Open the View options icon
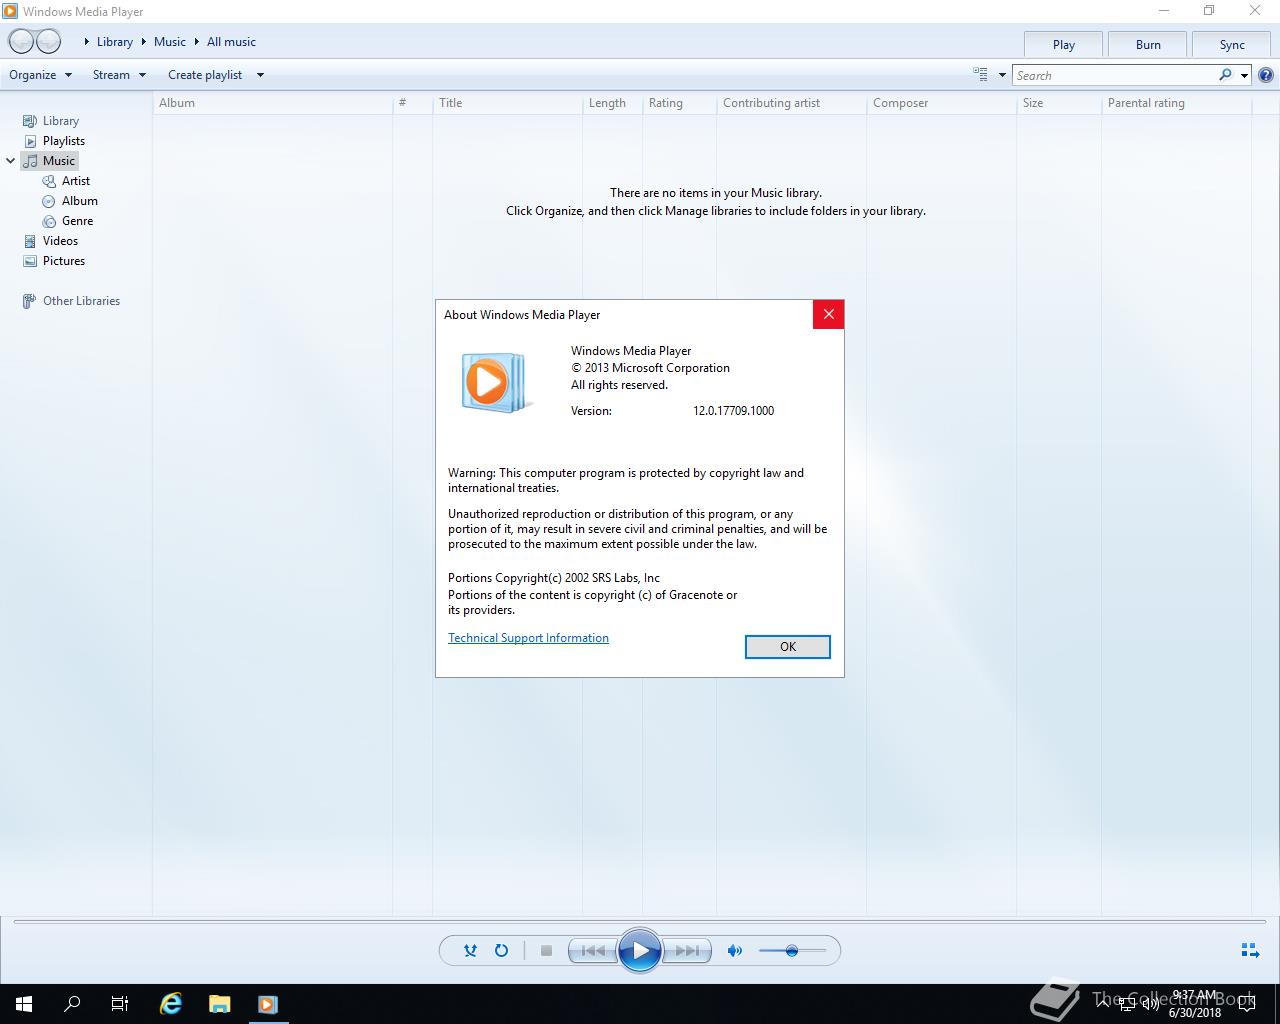The height and width of the screenshot is (1024, 1280). (x=980, y=74)
